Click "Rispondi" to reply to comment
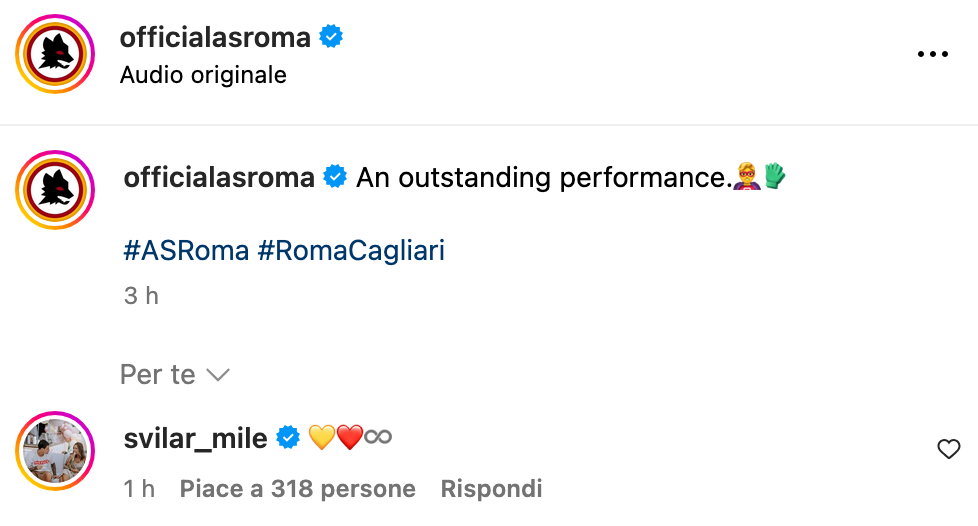The height and width of the screenshot is (526, 978). pyautogui.click(x=491, y=489)
